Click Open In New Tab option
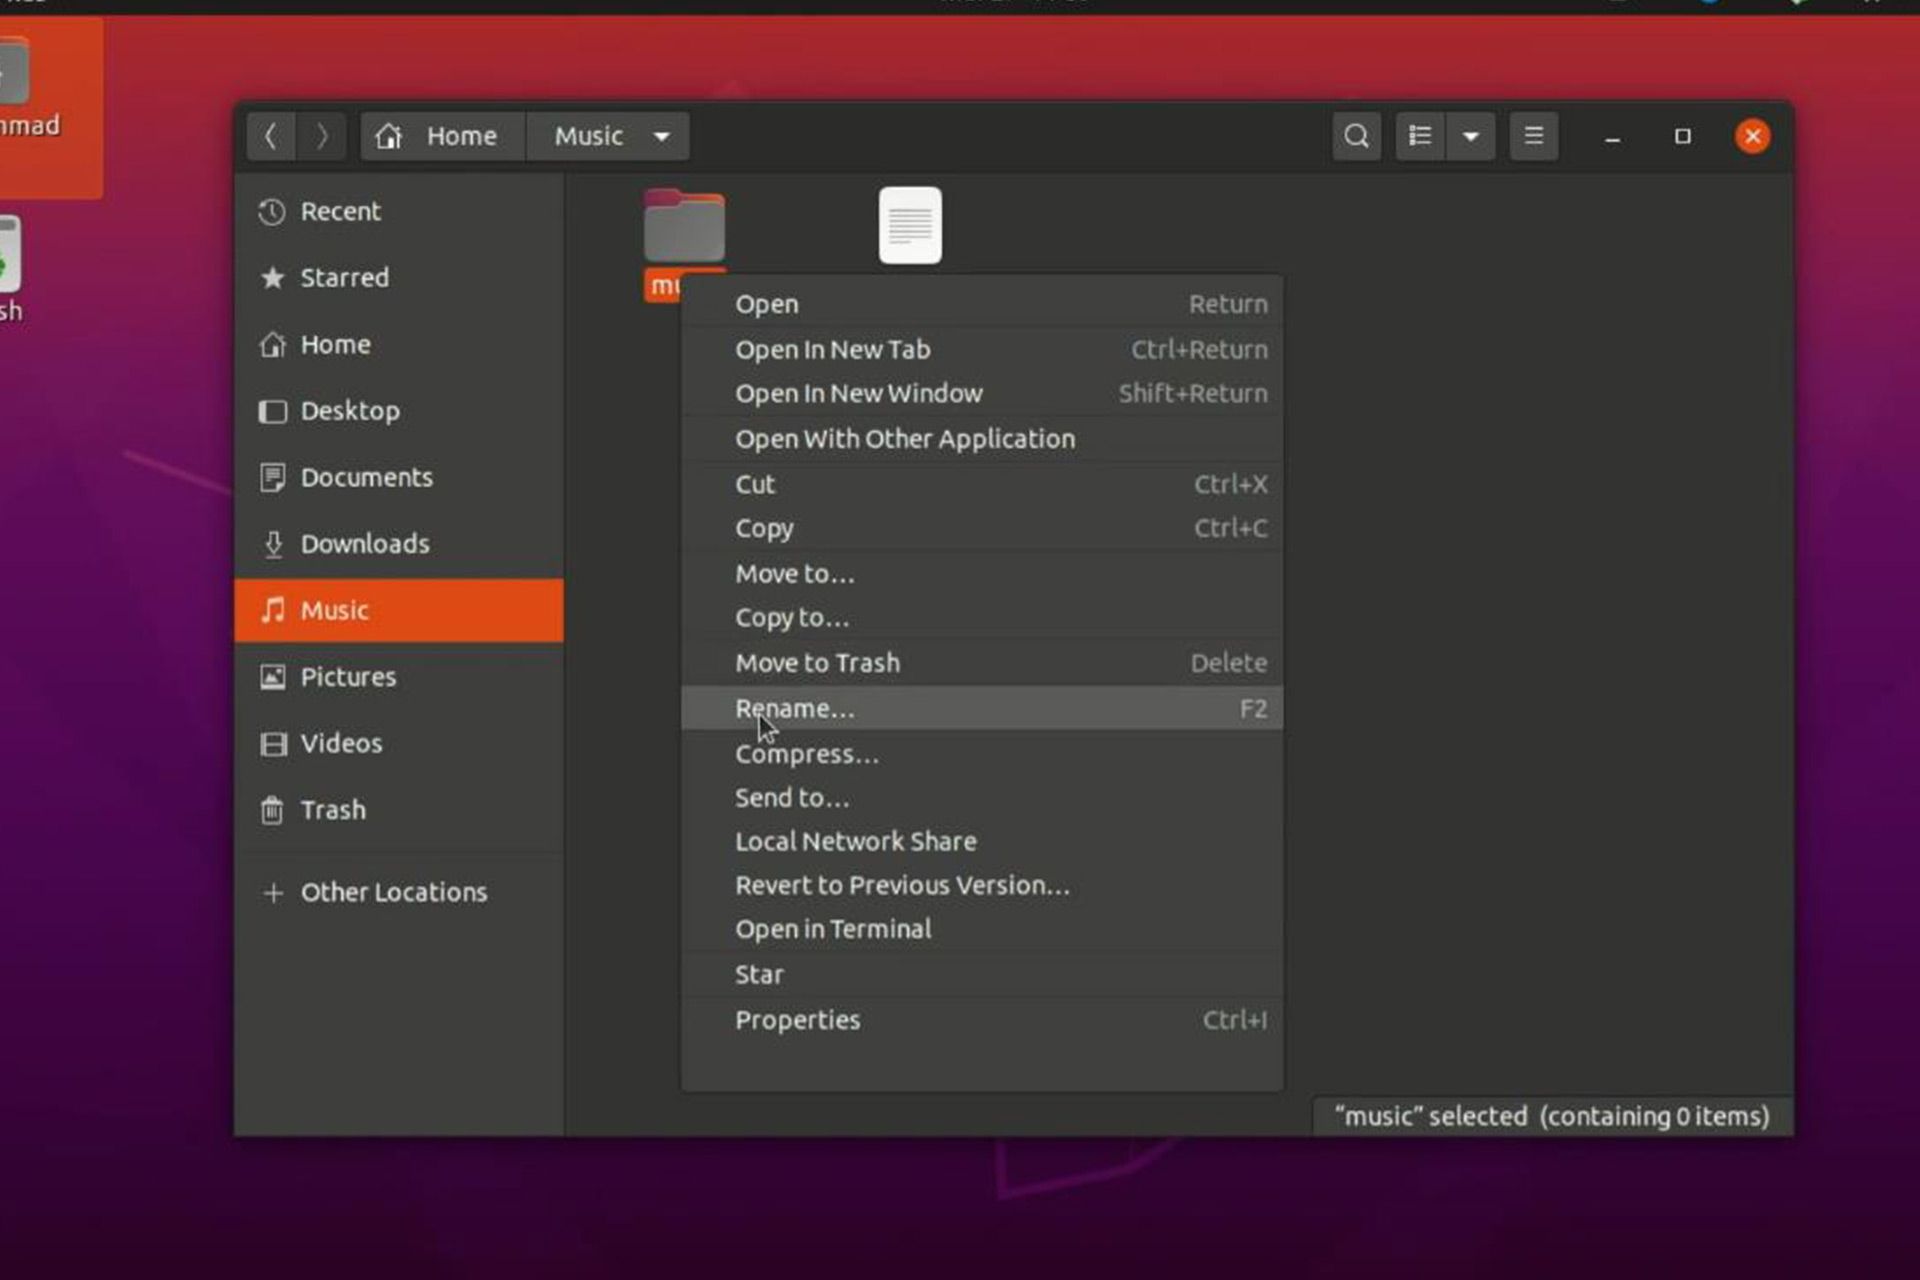Viewport: 1920px width, 1280px height. tap(833, 349)
